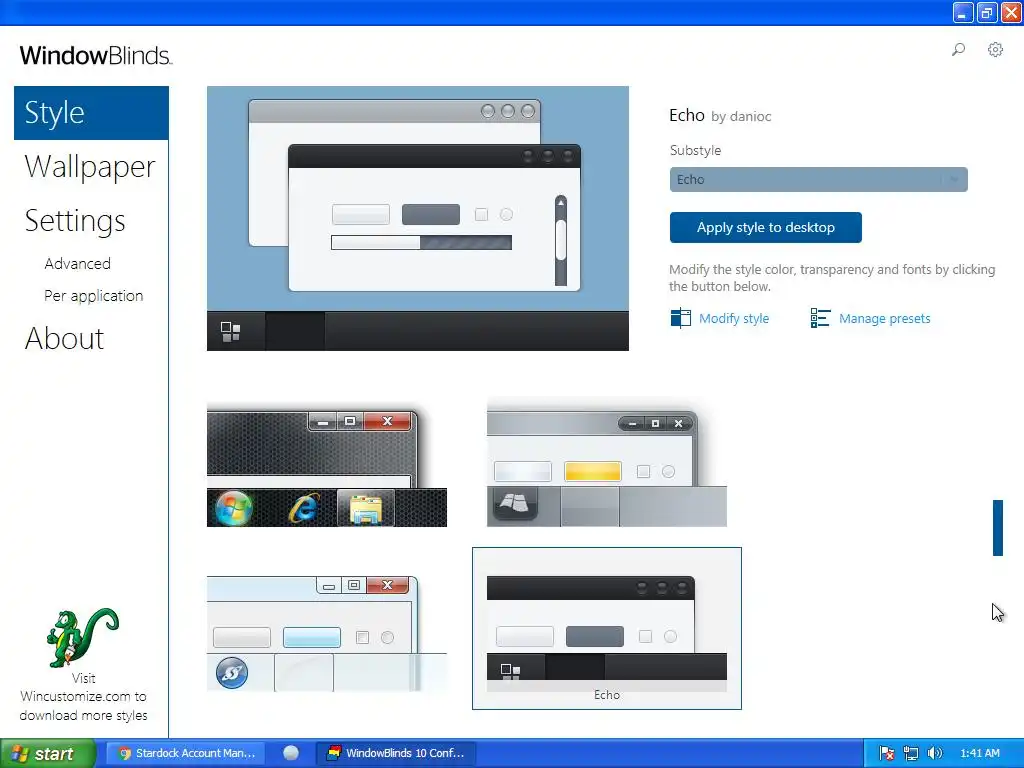Screen dimensions: 1024x768
Task: Click the Wincustomize gecko mascot
Action: coord(83,637)
